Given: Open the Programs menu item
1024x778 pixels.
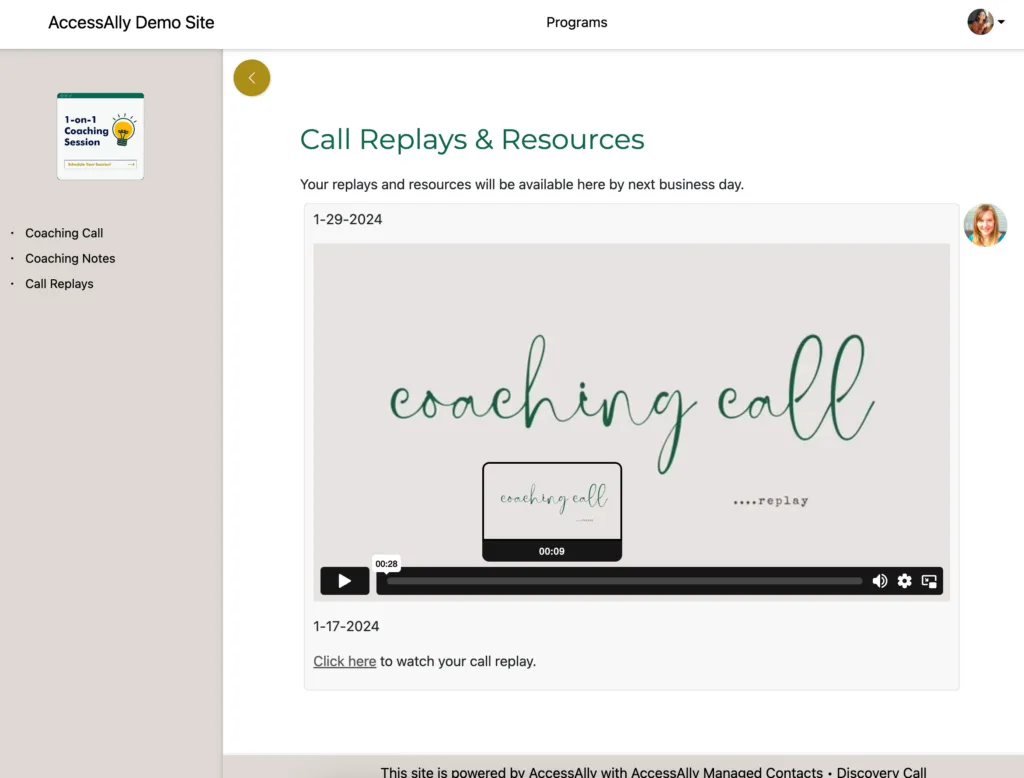Looking at the screenshot, I should 577,22.
